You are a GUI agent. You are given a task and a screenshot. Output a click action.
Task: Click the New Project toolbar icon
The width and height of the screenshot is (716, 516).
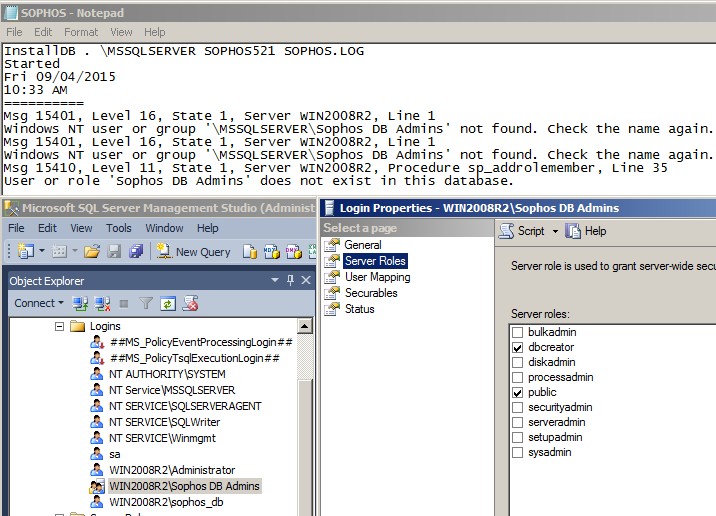pyautogui.click(x=26, y=251)
